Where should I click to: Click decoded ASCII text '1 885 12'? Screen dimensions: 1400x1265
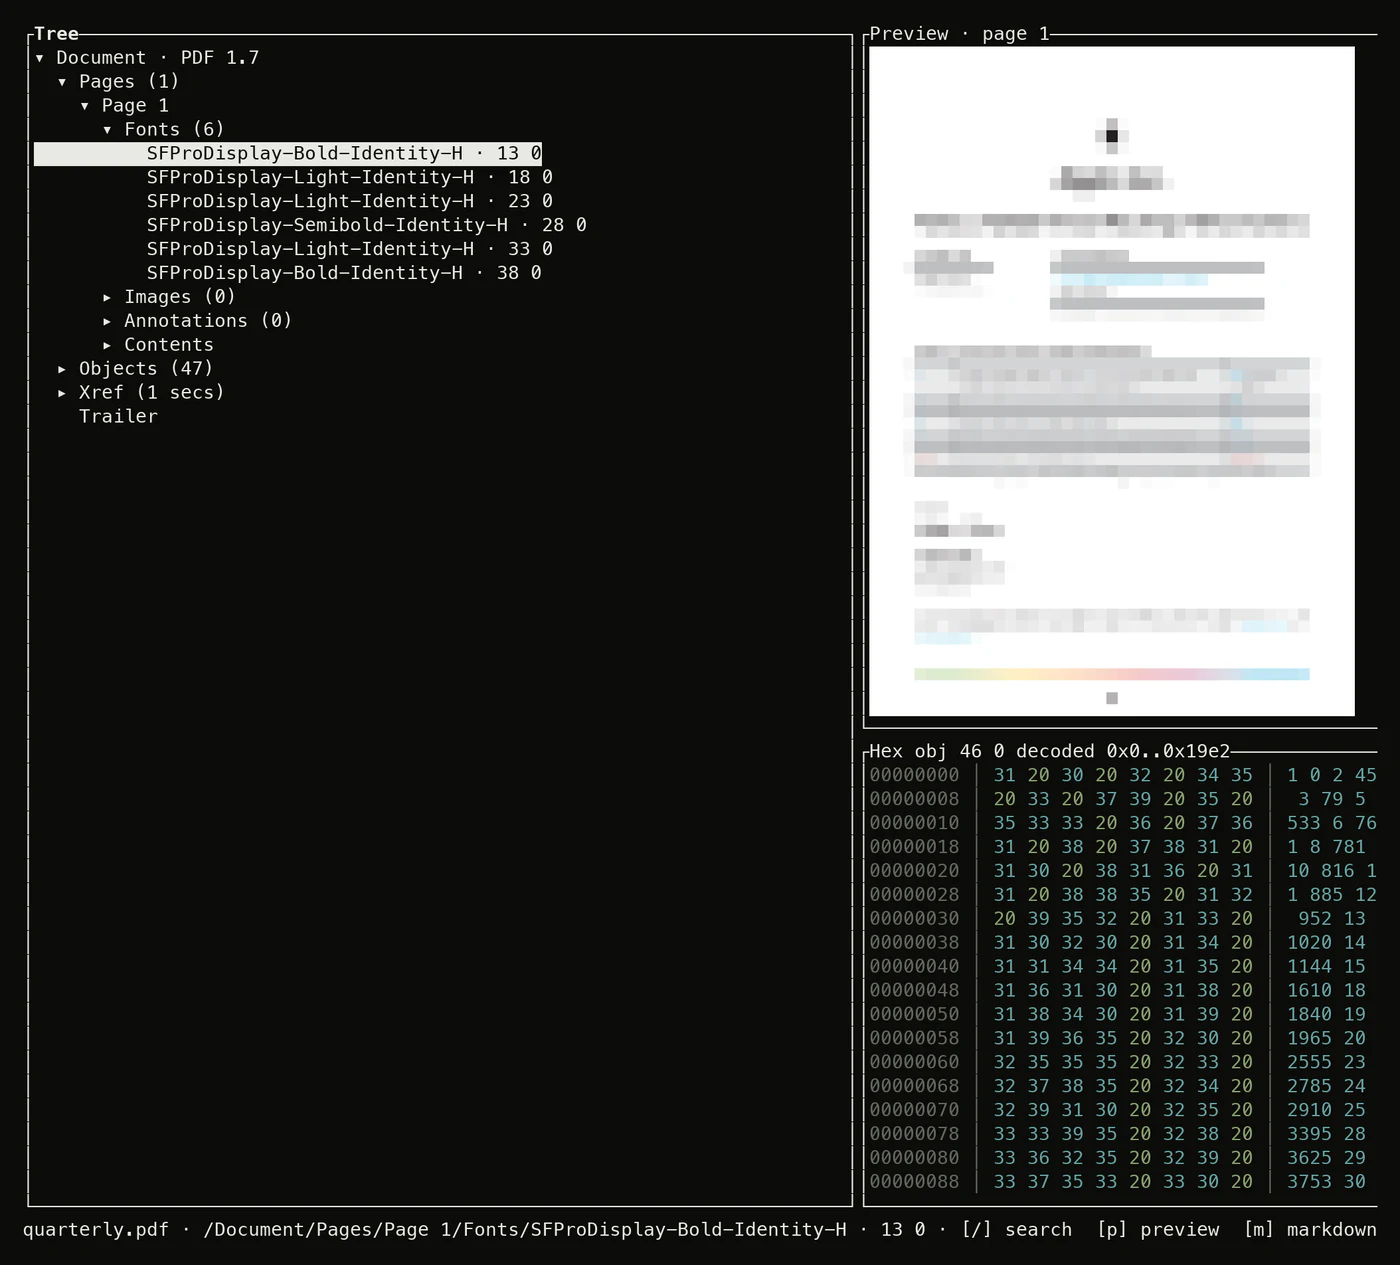click(x=1332, y=895)
